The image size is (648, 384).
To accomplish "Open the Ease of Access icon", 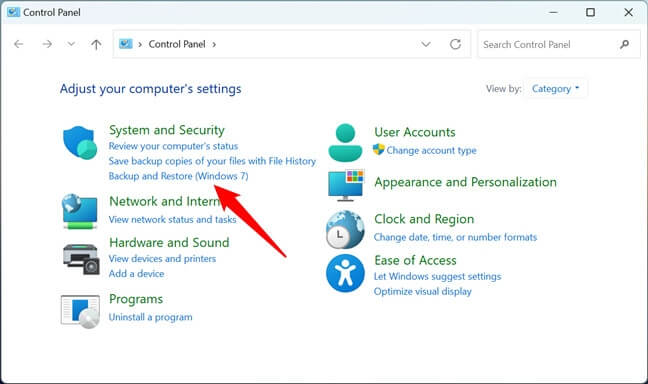I will [345, 273].
